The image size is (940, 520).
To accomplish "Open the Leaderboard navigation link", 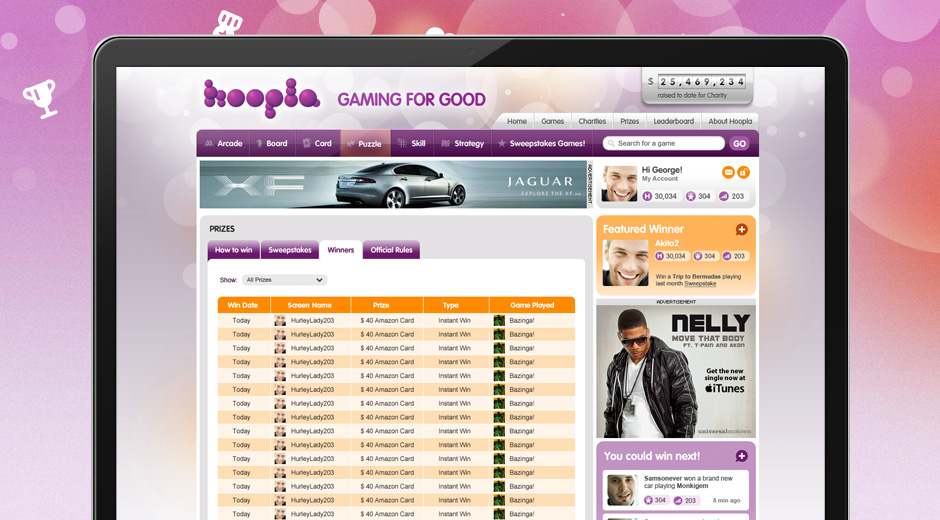I will 673,121.
